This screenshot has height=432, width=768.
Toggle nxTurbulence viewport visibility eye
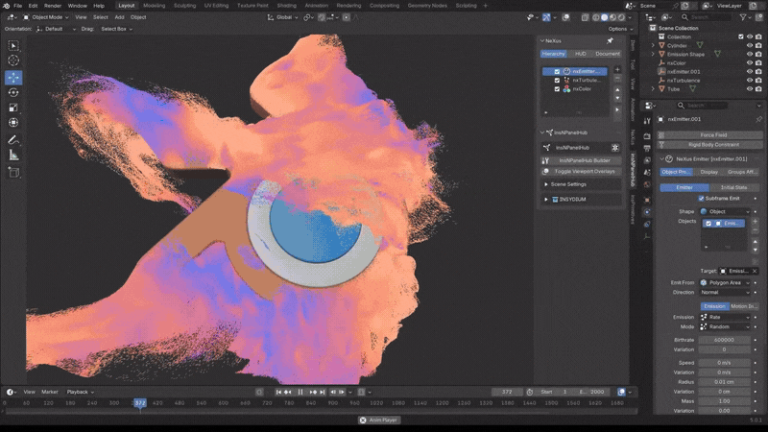pyautogui.click(x=749, y=80)
